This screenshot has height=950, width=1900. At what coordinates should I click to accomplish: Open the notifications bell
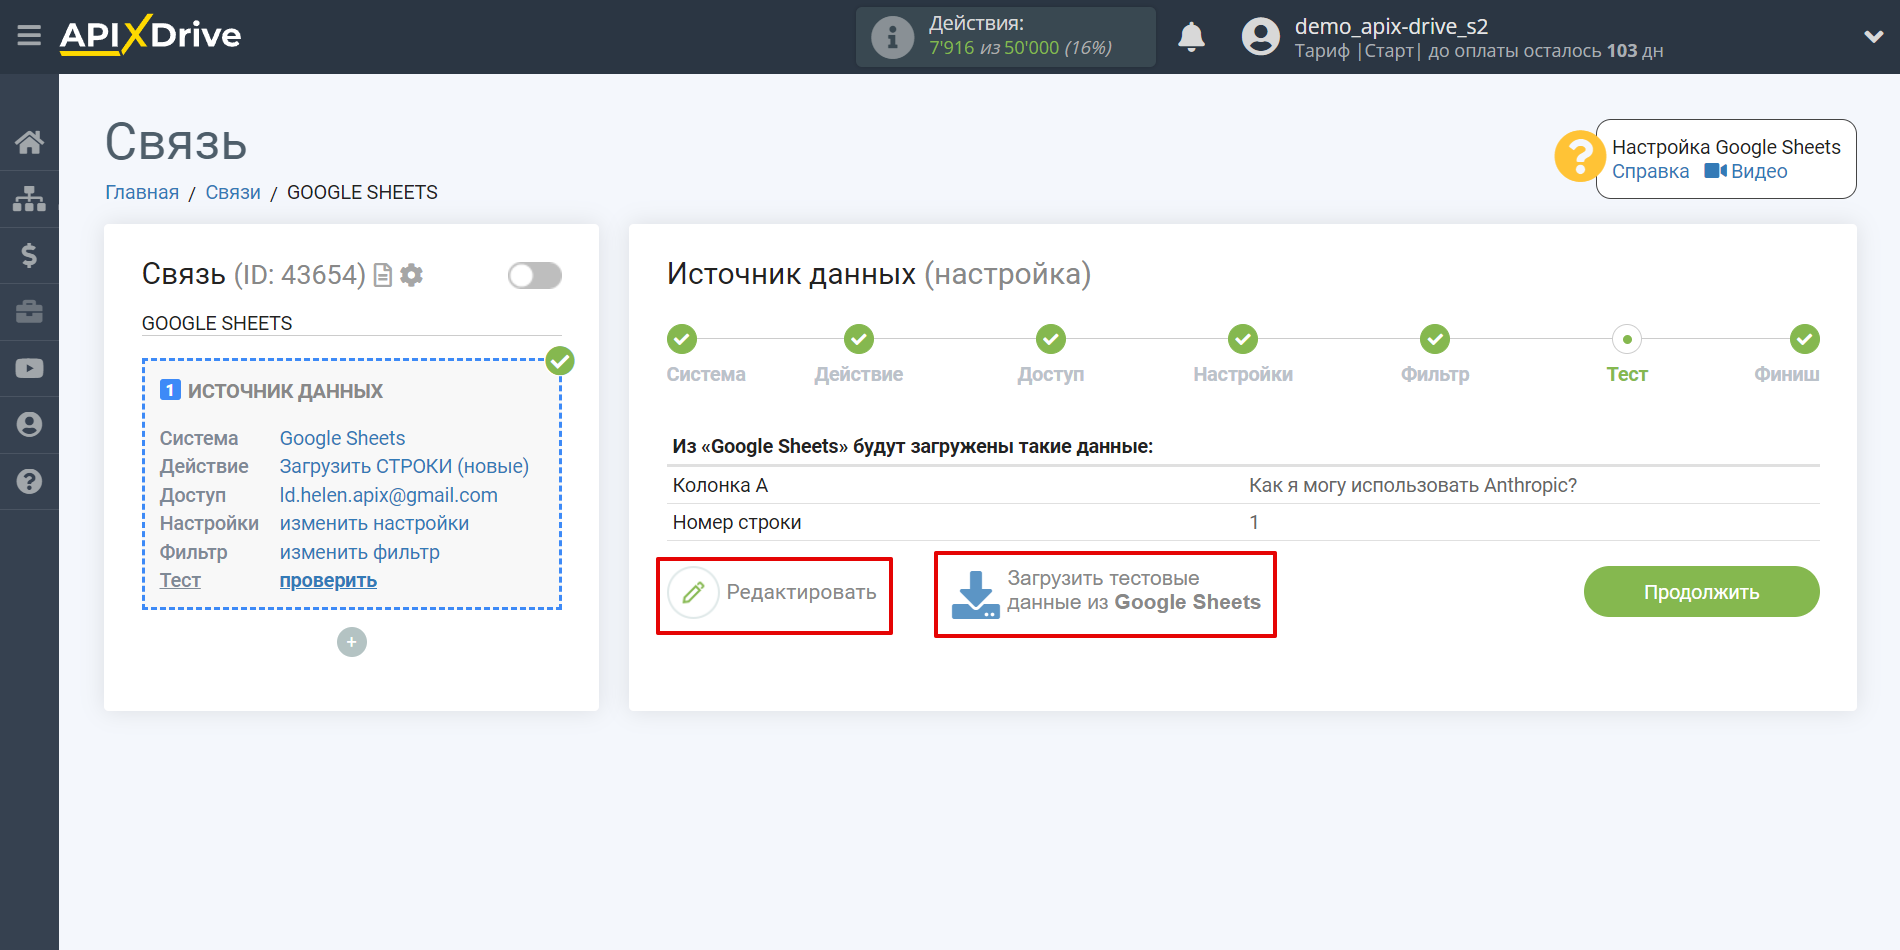tap(1191, 37)
